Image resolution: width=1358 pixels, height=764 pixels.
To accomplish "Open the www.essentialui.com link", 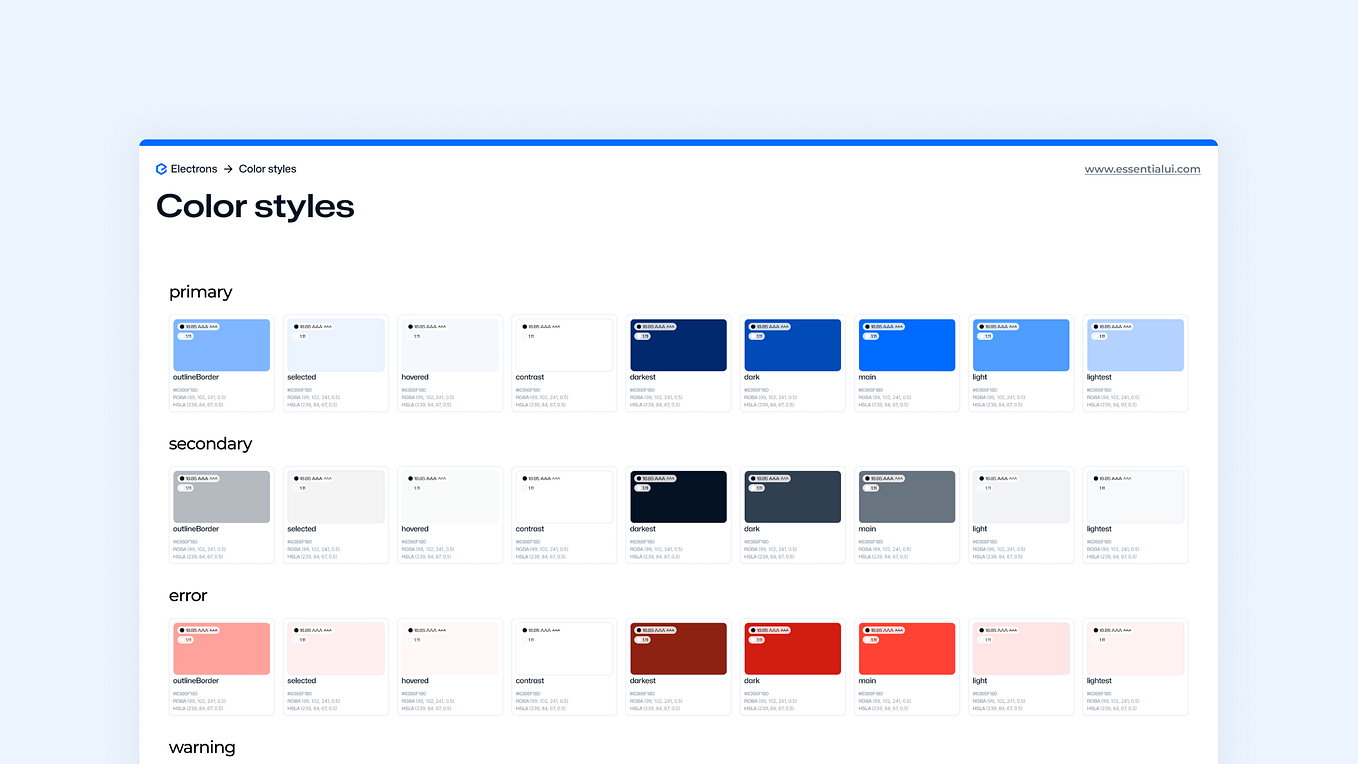I will [1142, 168].
